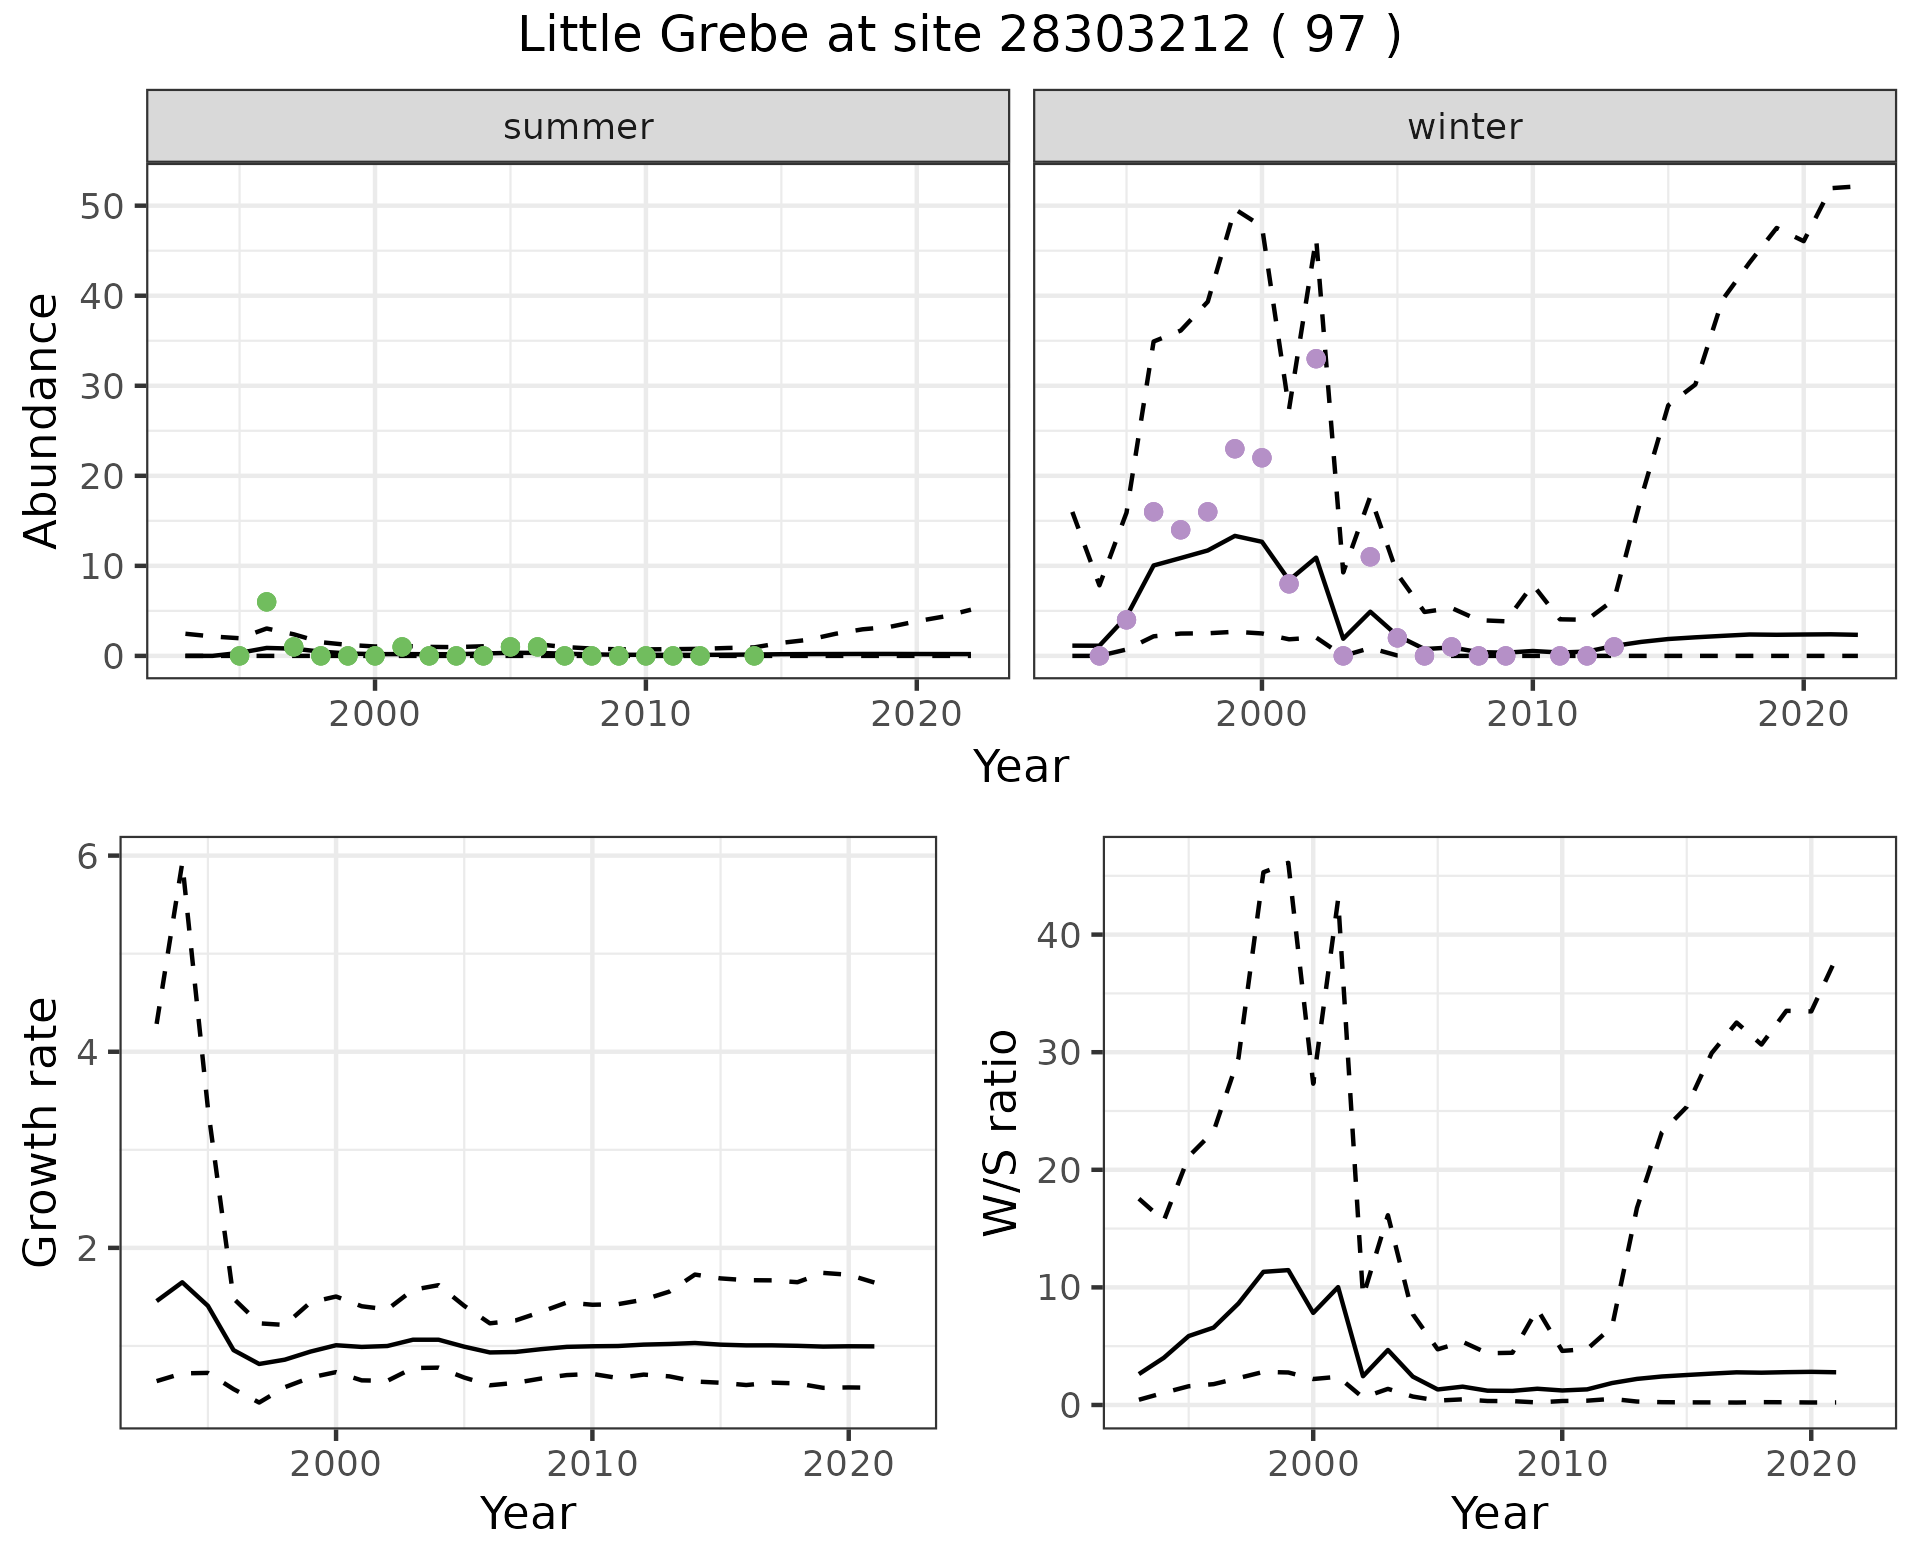This screenshot has width=1920, height=1560.
Task: Click the leftmost purple point in winter panel
Action: [x=1099, y=656]
